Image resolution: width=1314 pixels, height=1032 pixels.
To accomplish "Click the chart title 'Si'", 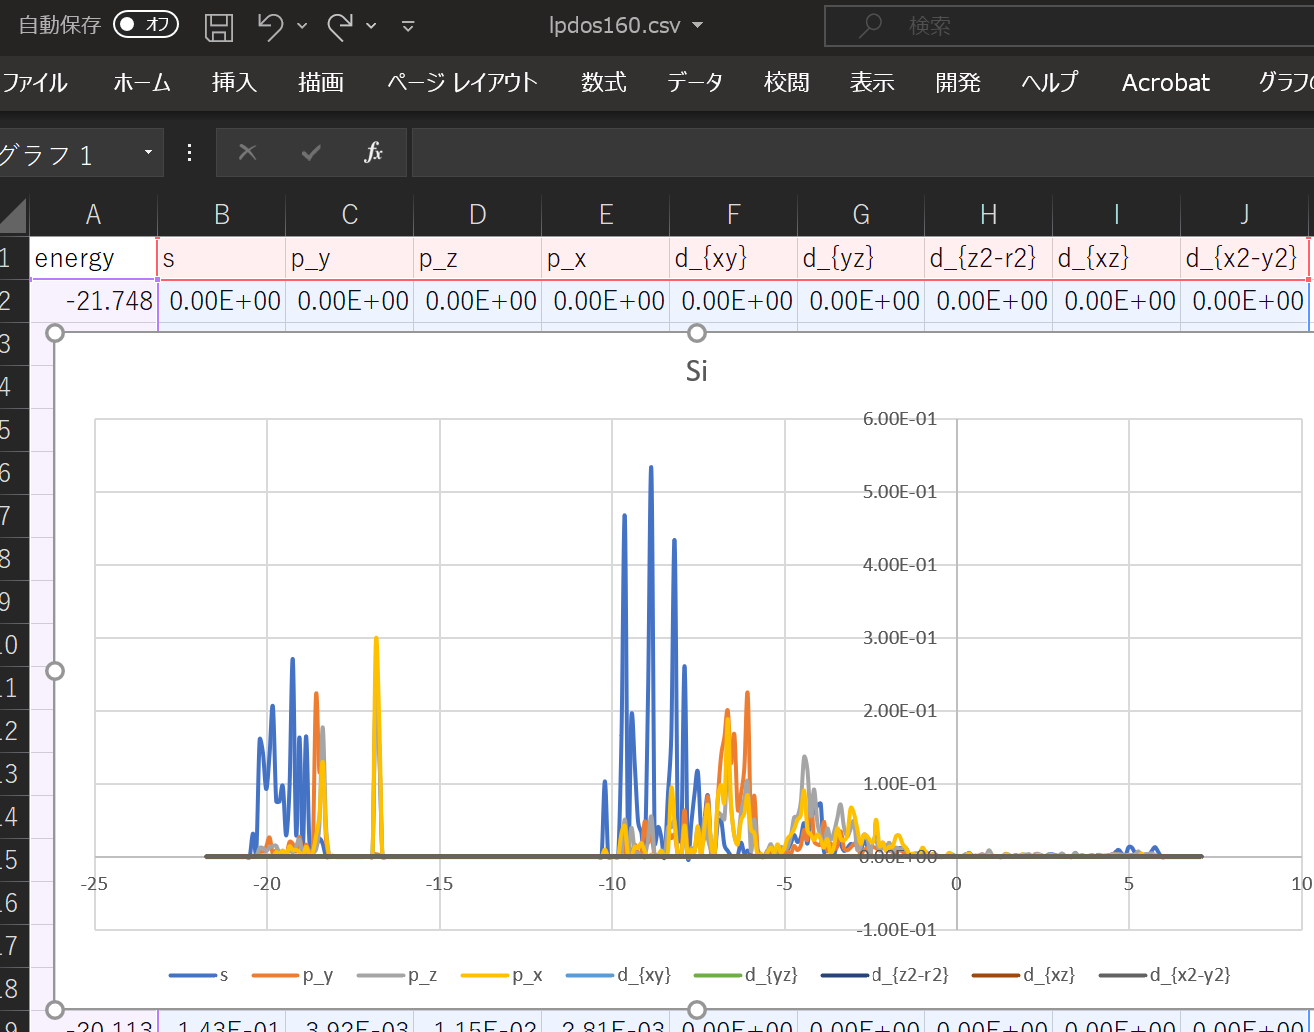I will 697,371.
